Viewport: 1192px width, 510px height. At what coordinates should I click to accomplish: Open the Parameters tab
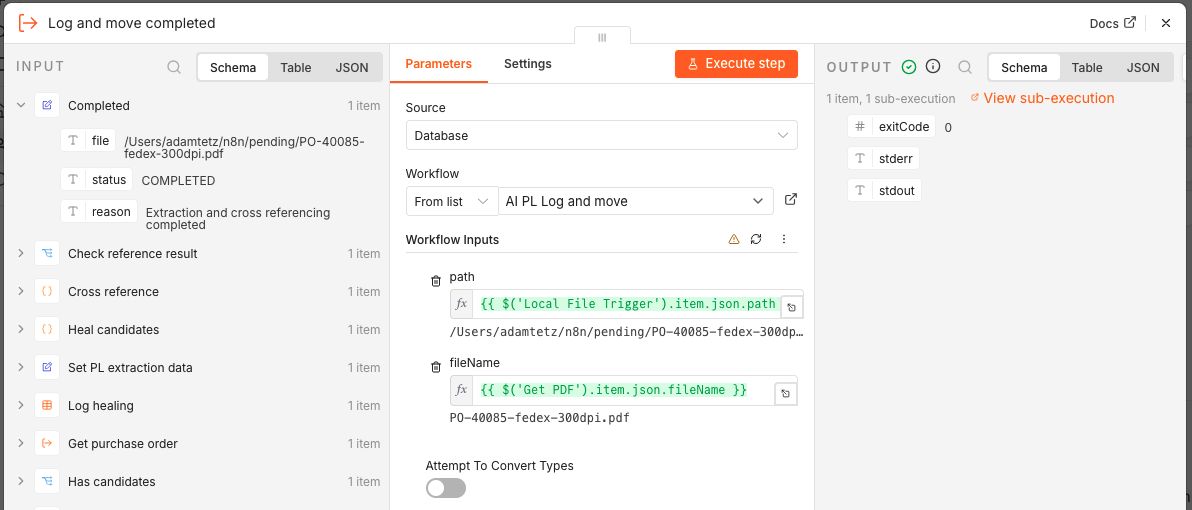click(439, 64)
